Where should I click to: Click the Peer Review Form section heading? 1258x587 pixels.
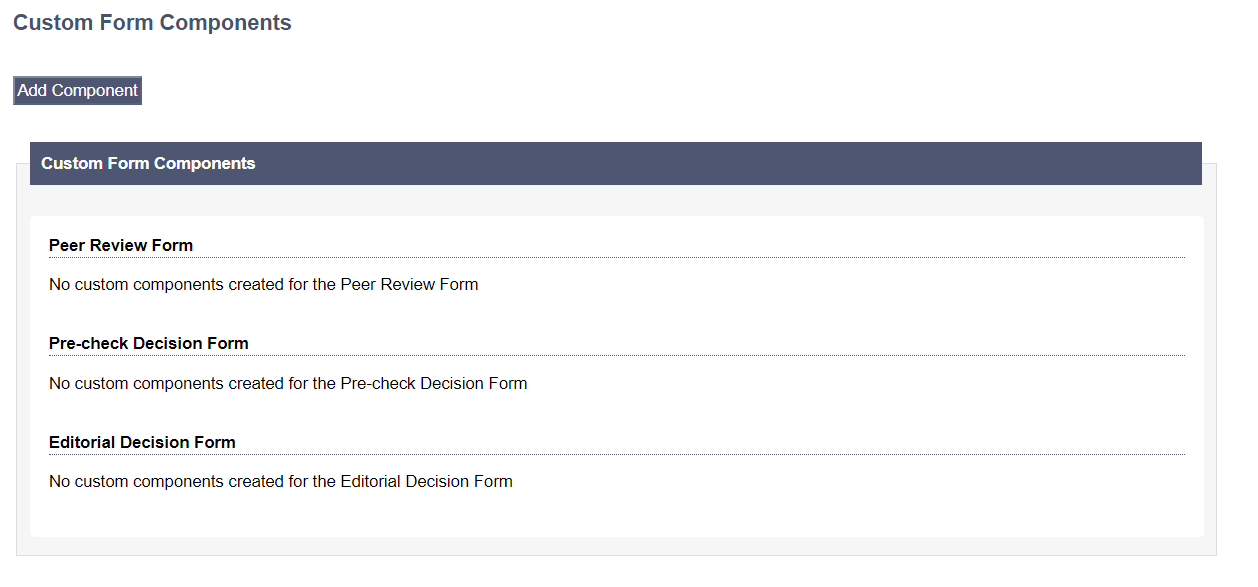click(121, 245)
